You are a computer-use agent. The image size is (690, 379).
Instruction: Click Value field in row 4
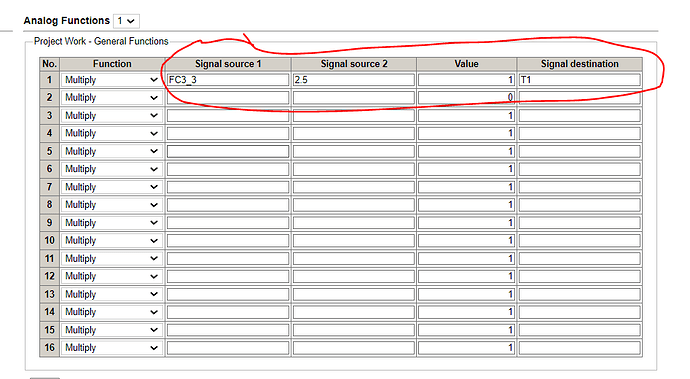(x=466, y=133)
